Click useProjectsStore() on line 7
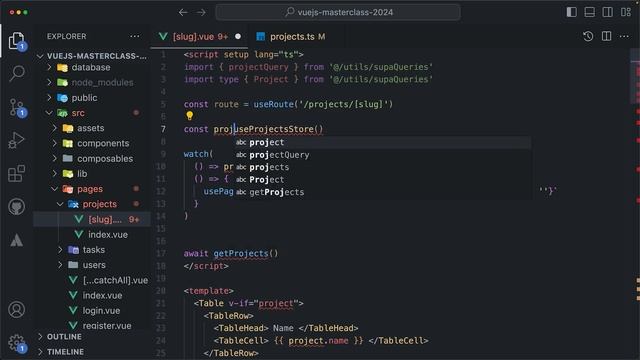 [279, 129]
